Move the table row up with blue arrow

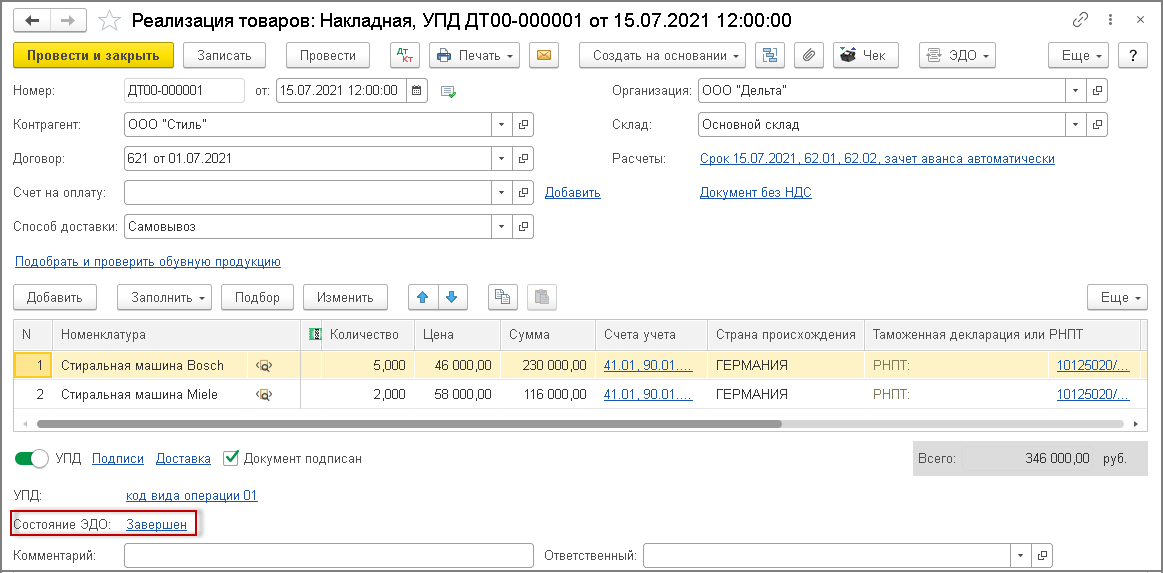click(423, 297)
